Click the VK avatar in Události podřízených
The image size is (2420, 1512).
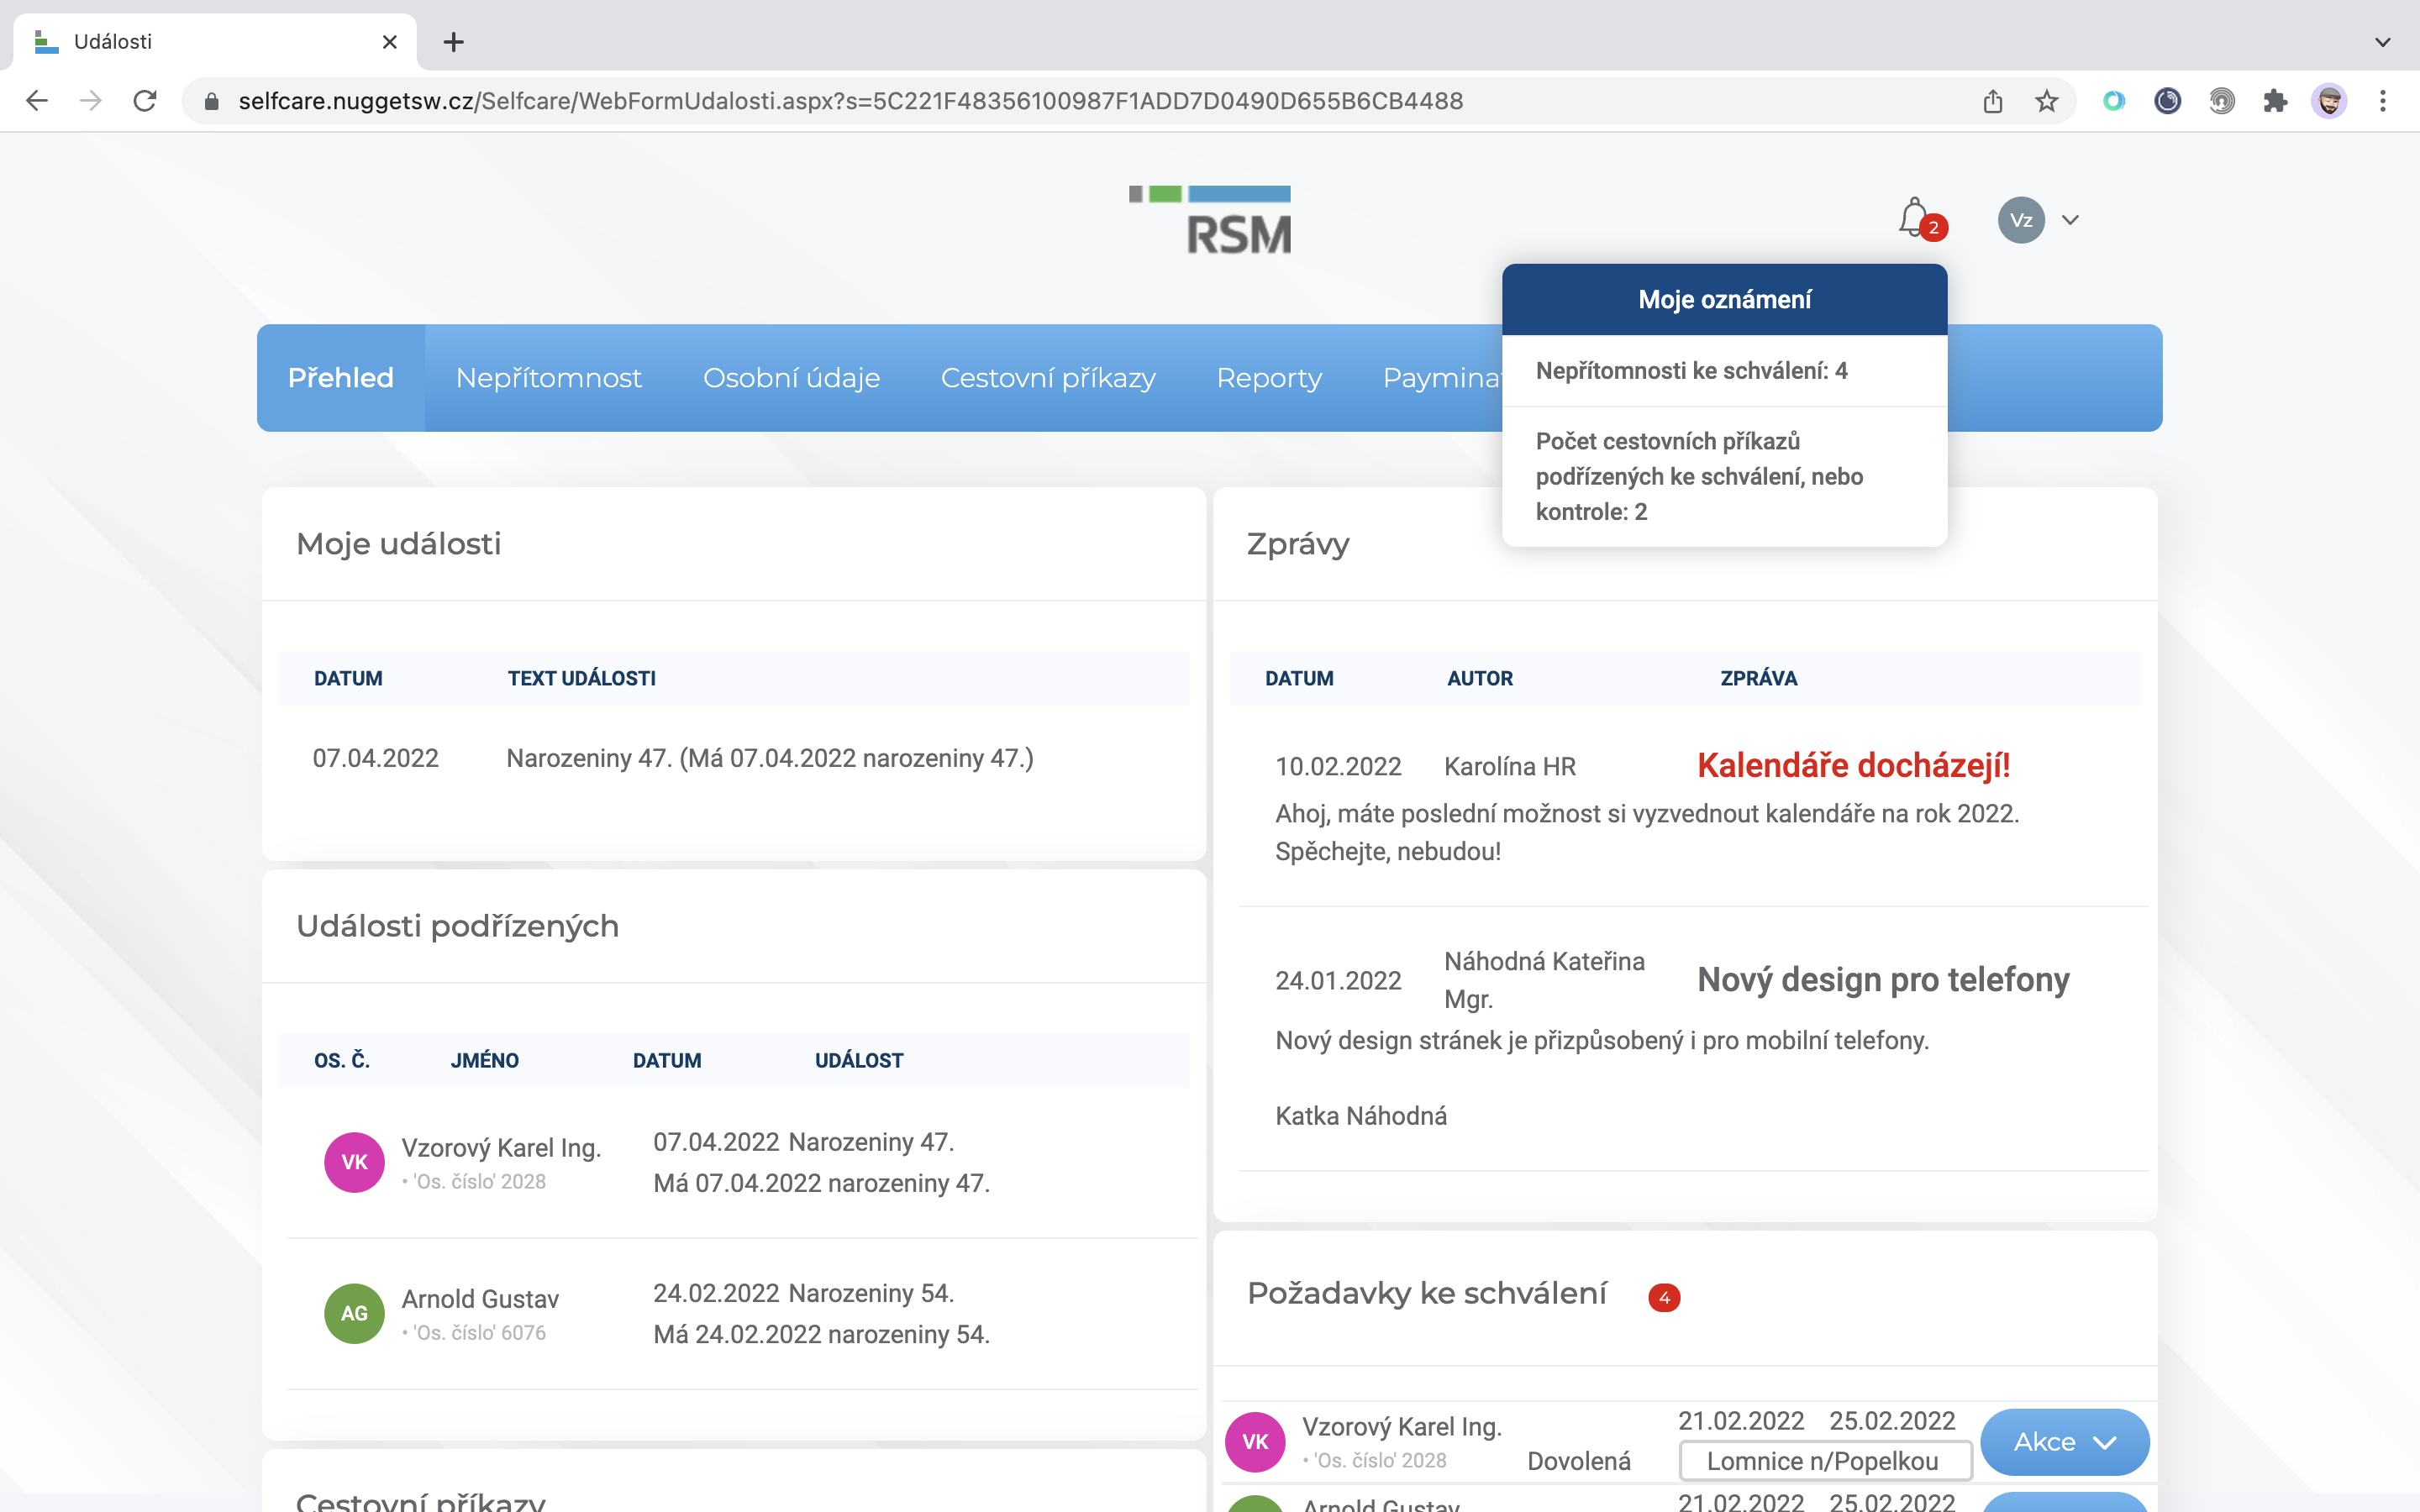pyautogui.click(x=354, y=1162)
